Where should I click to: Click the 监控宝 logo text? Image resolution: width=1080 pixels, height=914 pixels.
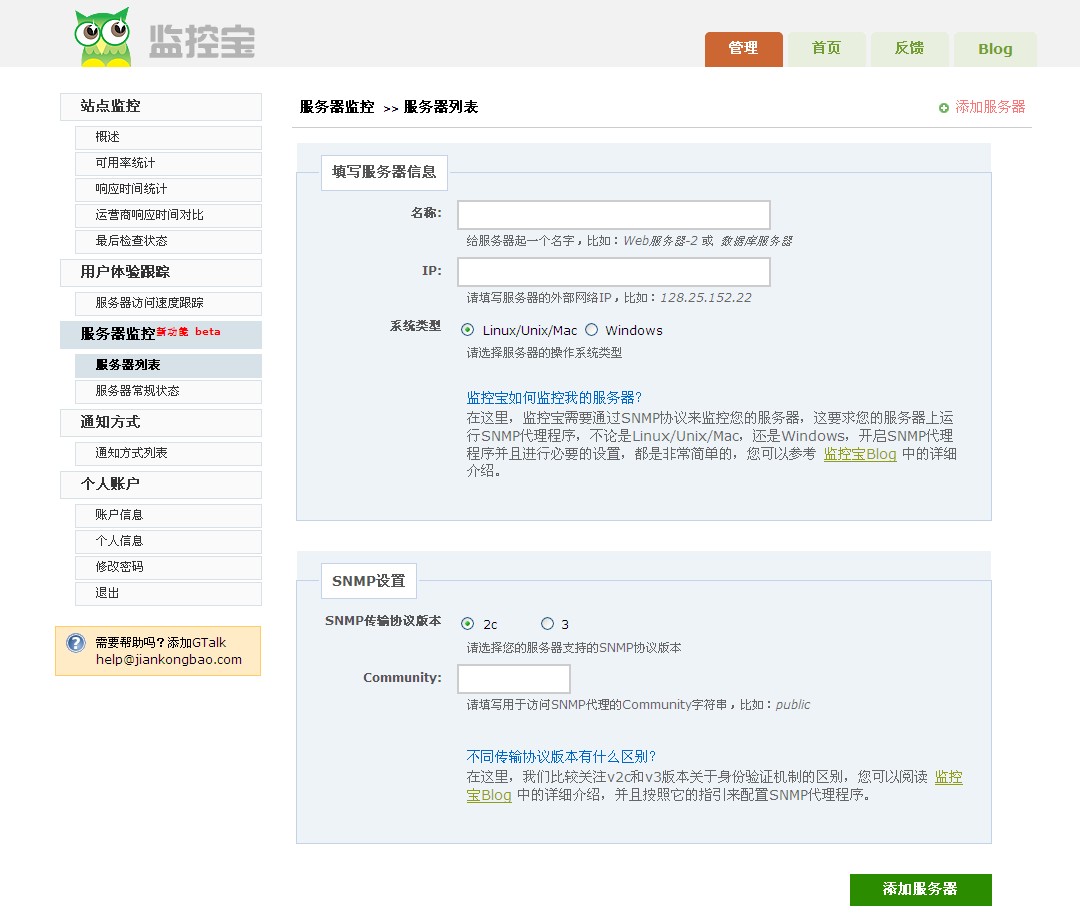click(x=202, y=41)
